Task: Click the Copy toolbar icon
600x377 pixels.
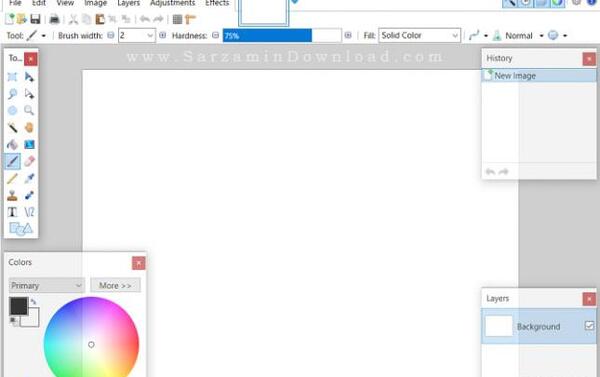Action: (x=87, y=19)
